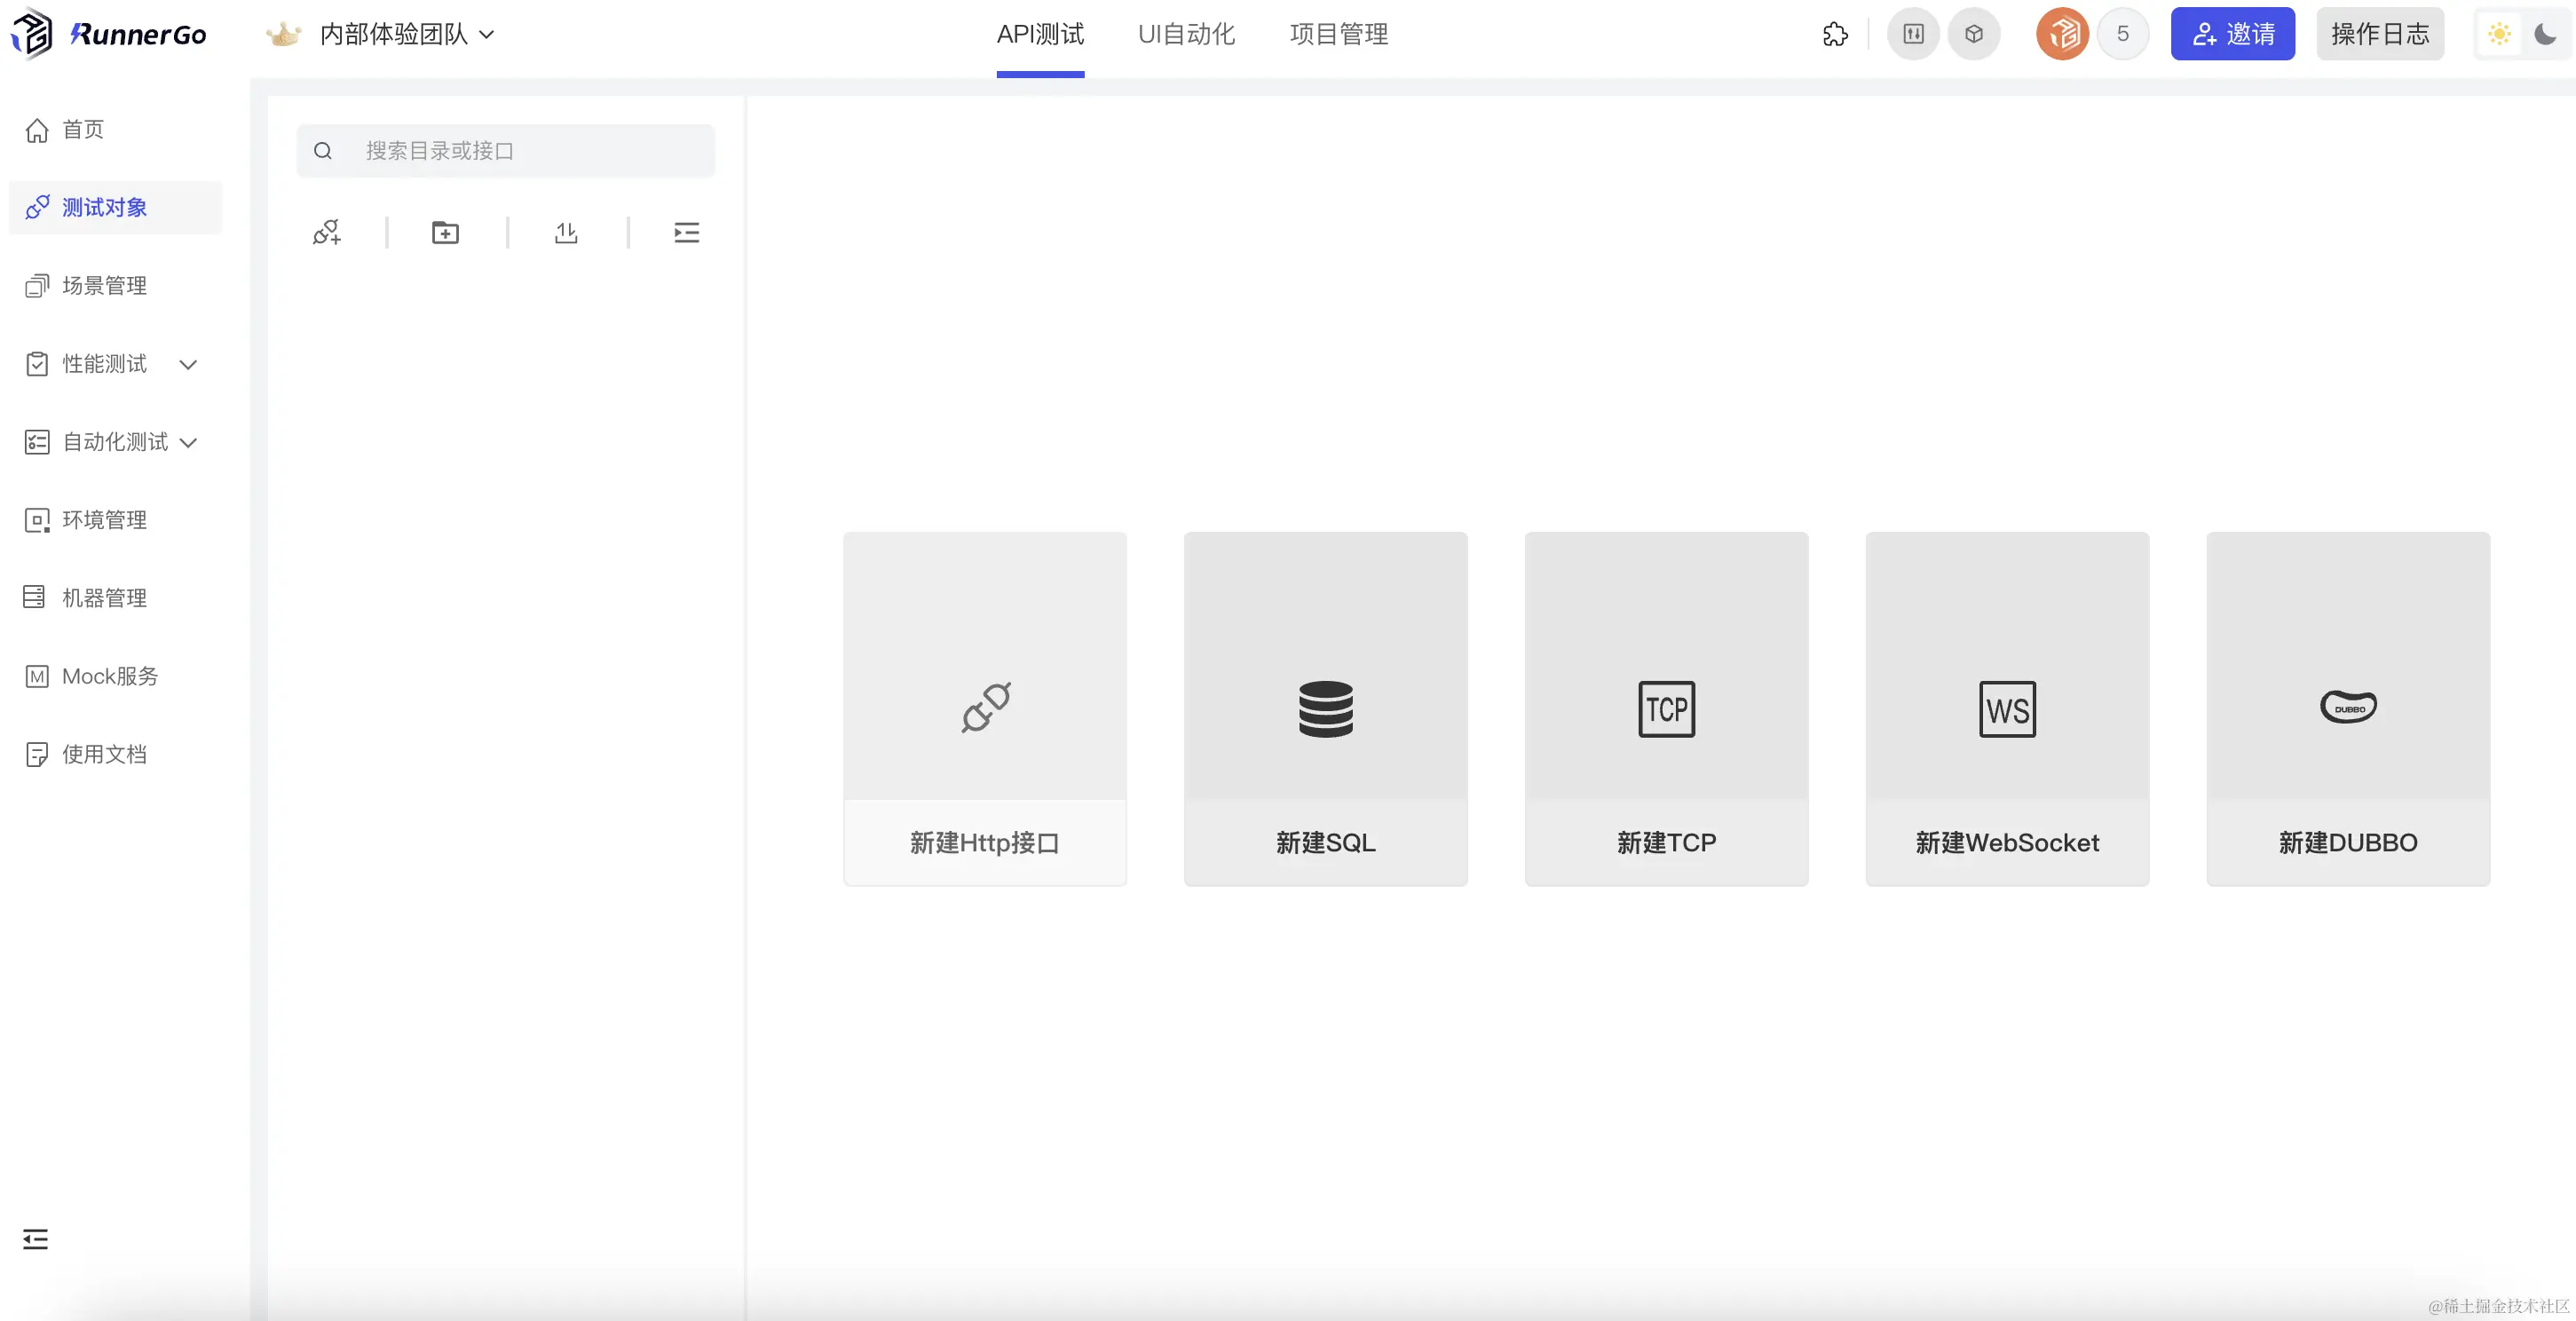This screenshot has width=2576, height=1321.
Task: Click the new folder icon
Action: (445, 233)
